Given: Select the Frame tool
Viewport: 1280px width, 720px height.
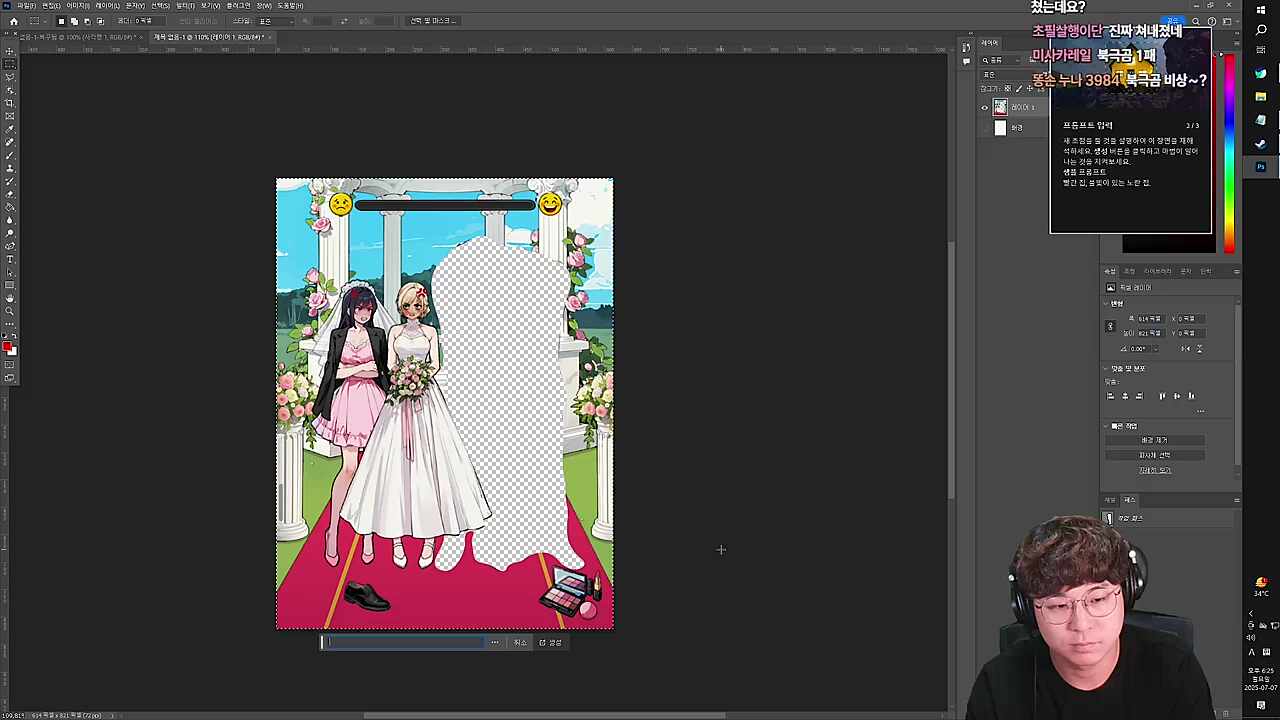Looking at the screenshot, I should coord(10,115).
